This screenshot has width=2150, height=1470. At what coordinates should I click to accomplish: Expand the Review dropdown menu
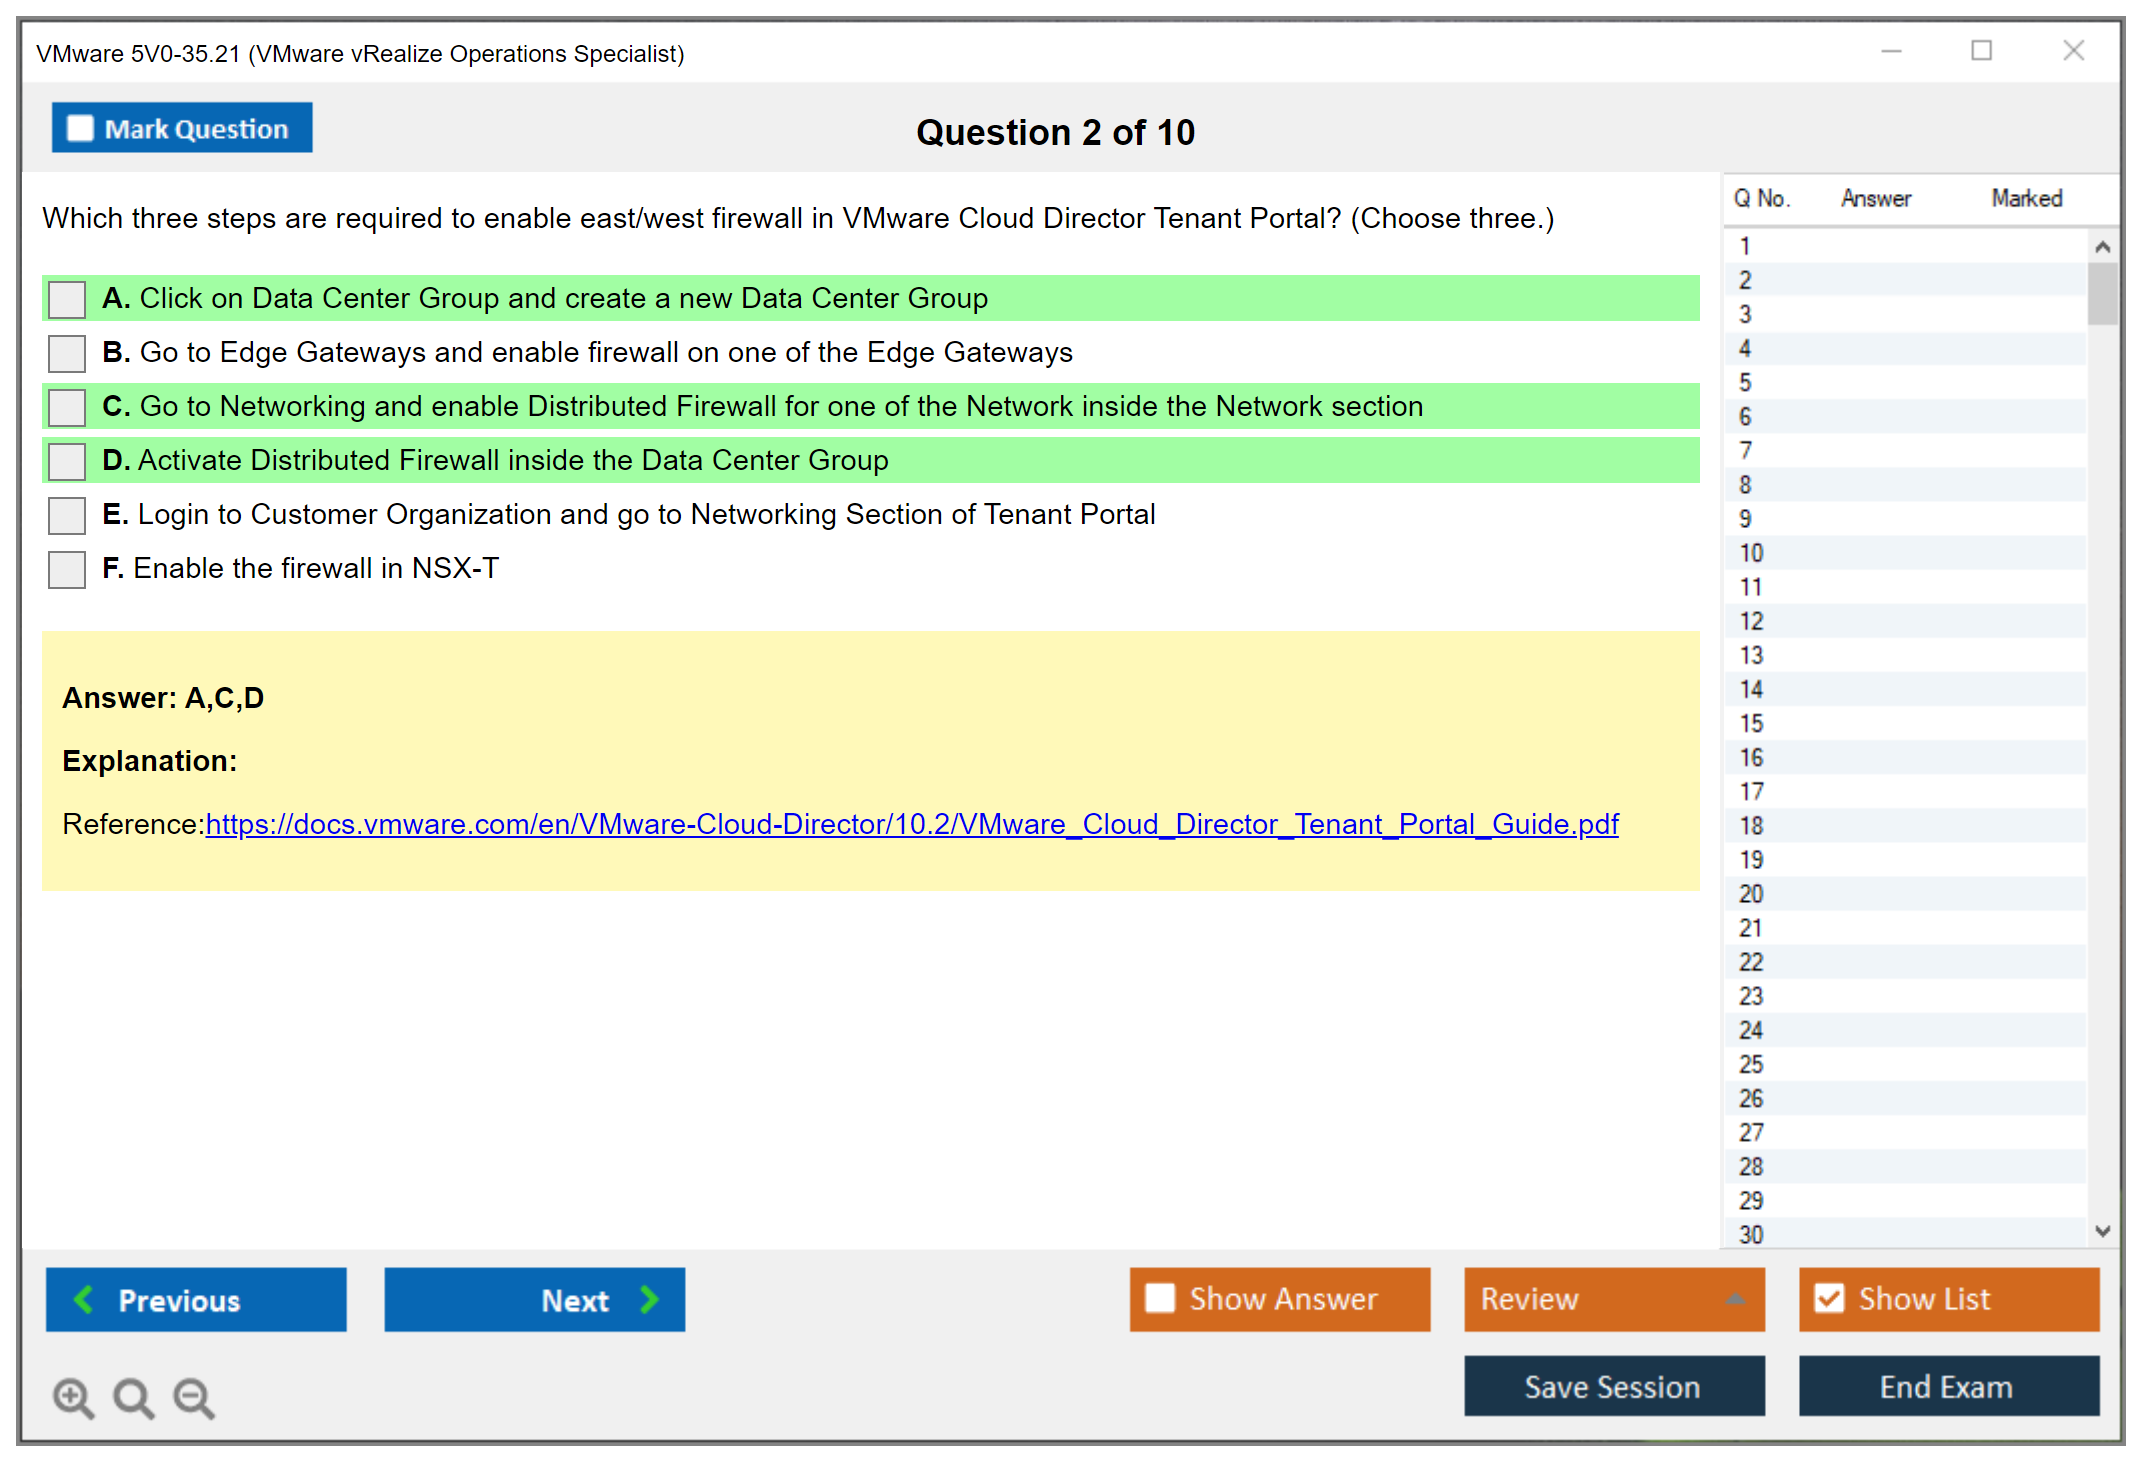(x=1735, y=1299)
